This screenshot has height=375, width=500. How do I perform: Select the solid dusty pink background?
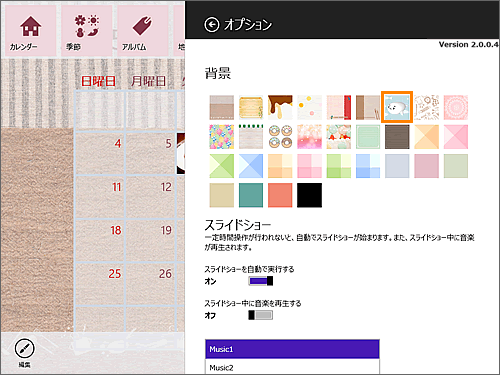[x=427, y=166]
